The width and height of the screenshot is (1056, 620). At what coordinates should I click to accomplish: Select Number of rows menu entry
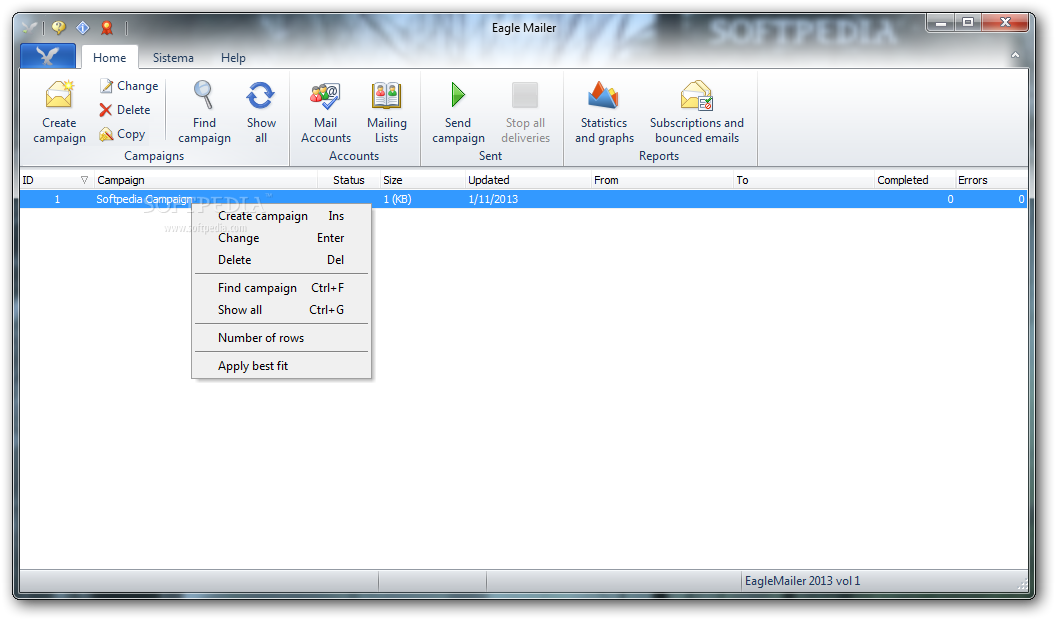click(282, 338)
